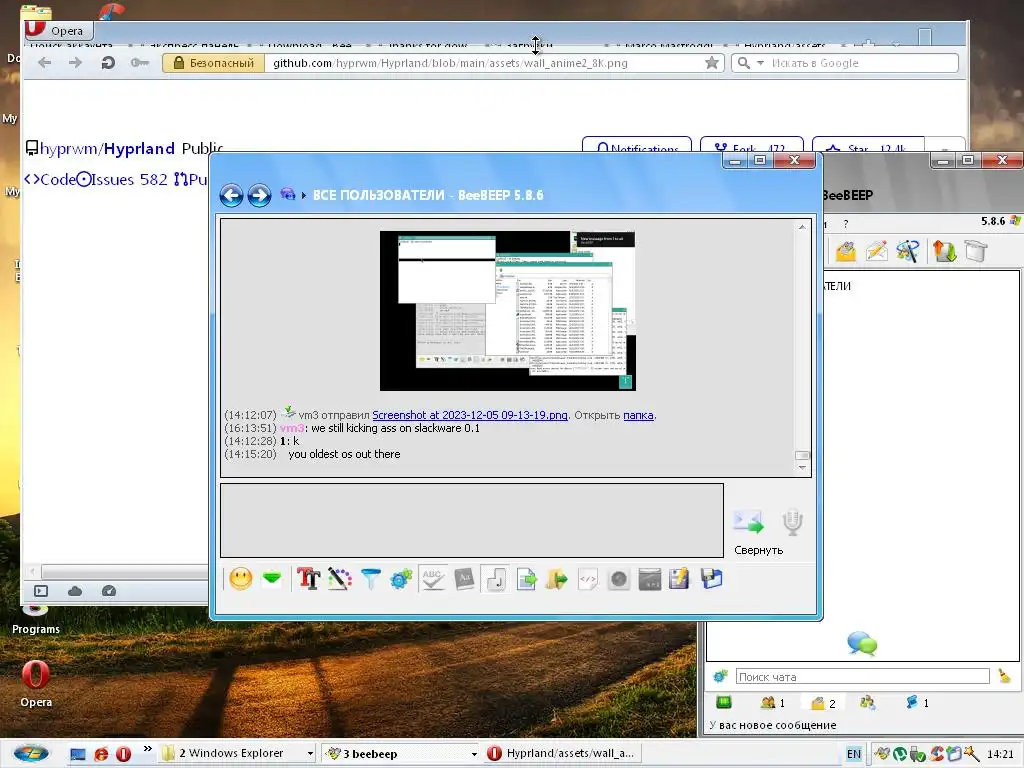Switch to the chats tab showing 2
The width and height of the screenshot is (1024, 768).
[823, 703]
